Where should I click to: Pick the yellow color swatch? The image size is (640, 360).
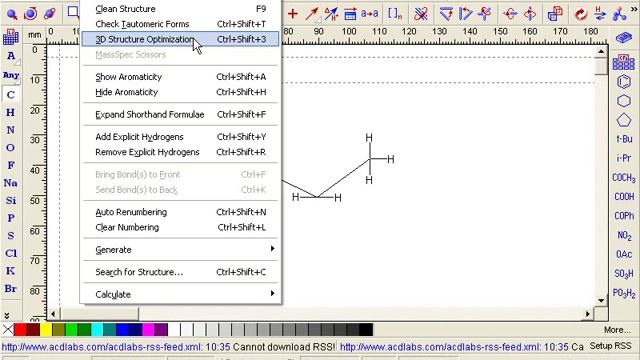pyautogui.click(x=46, y=329)
